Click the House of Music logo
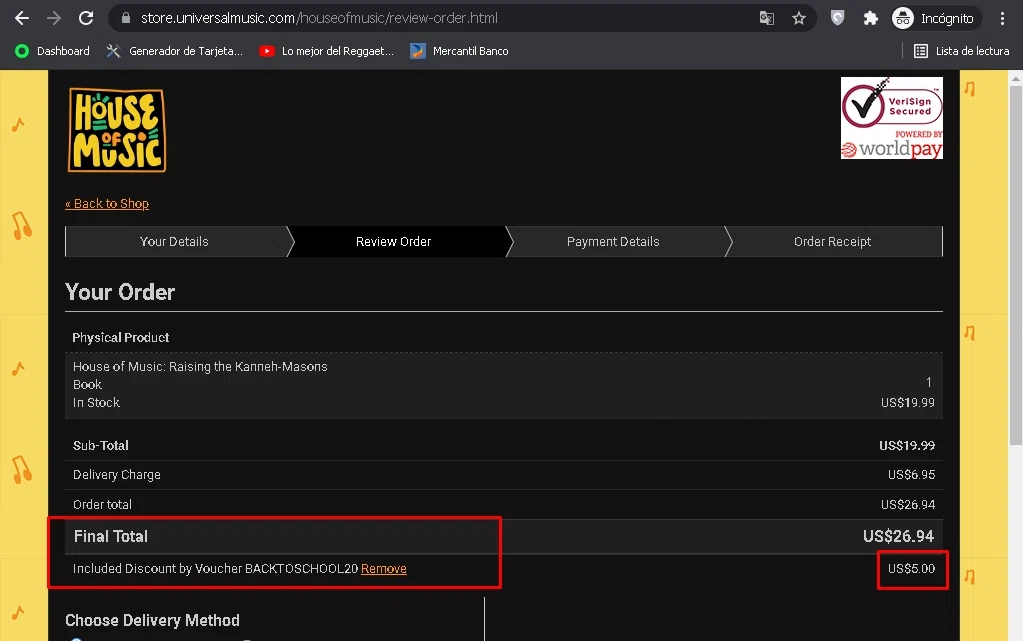 (x=117, y=131)
